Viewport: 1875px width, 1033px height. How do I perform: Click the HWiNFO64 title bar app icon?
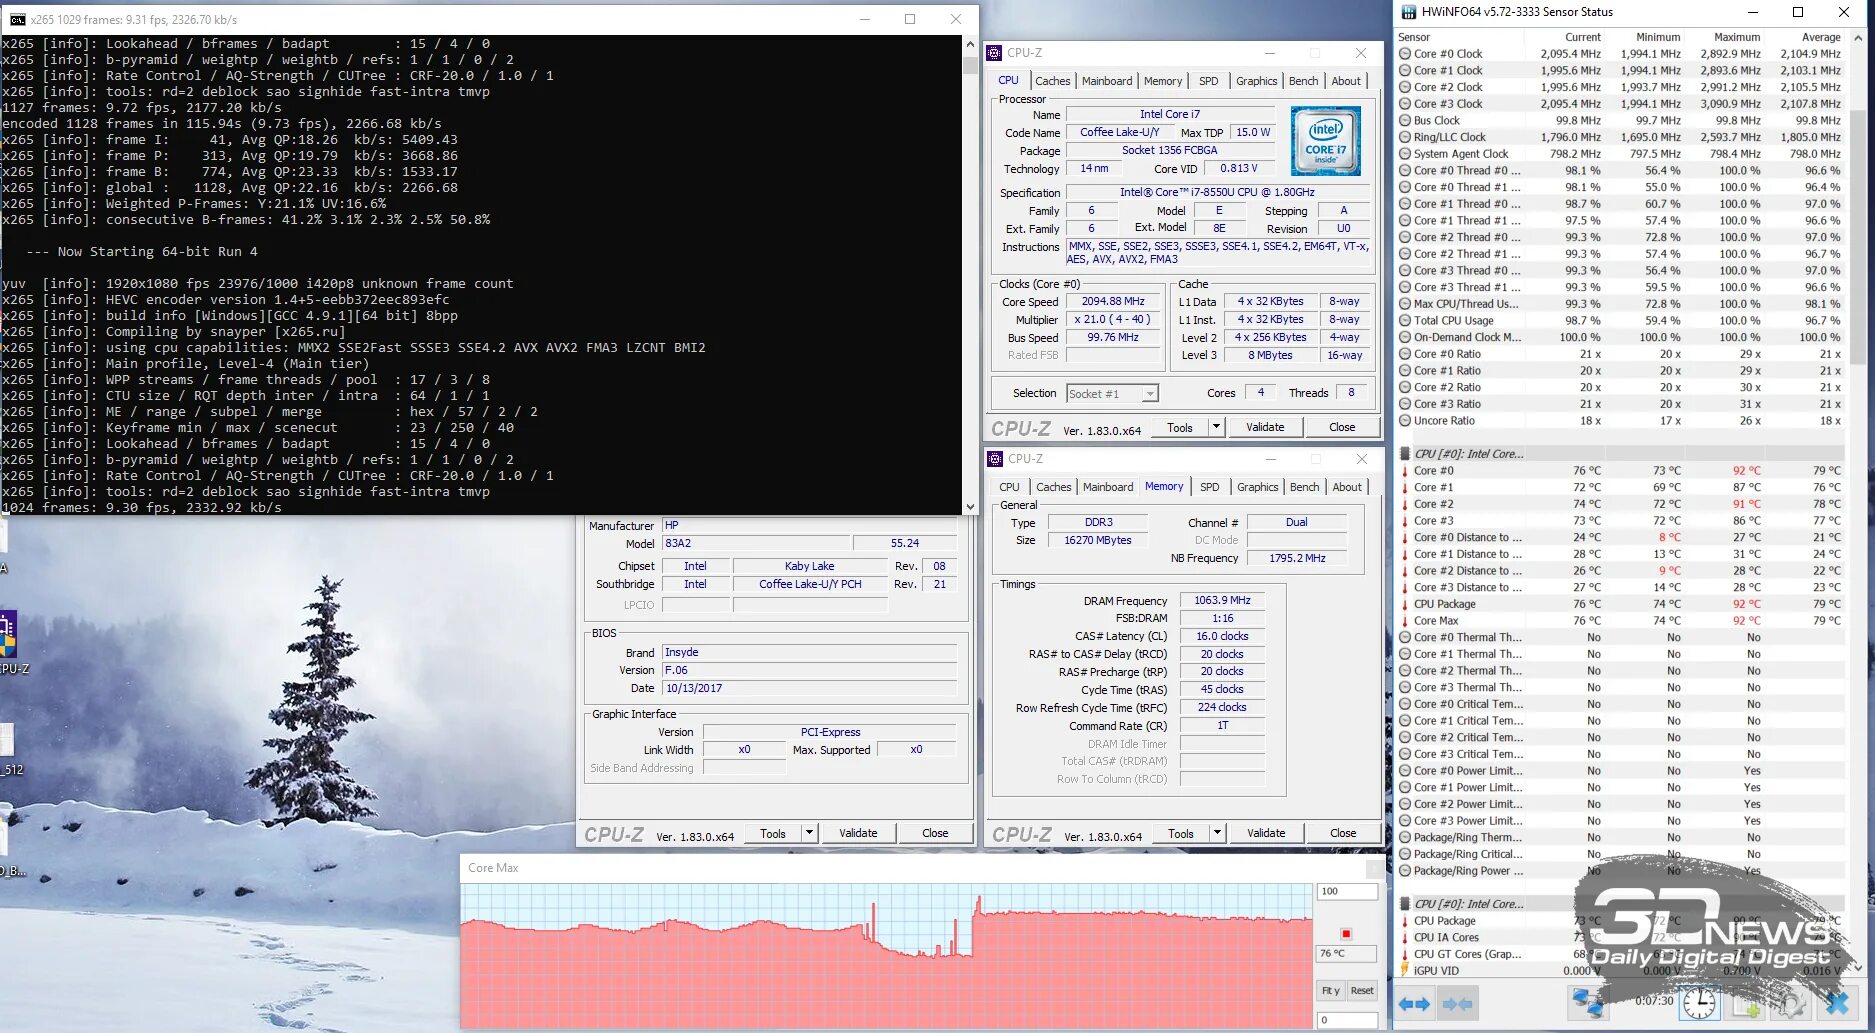1408,12
